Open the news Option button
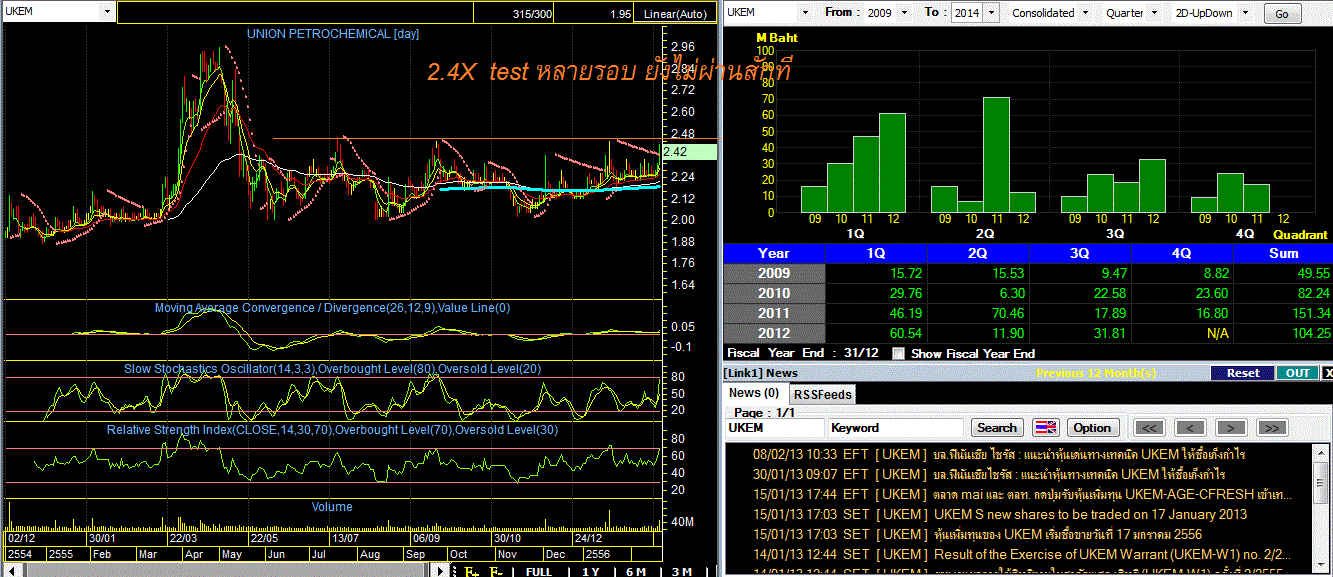Screen dimensions: 1333x577 click(x=1092, y=428)
